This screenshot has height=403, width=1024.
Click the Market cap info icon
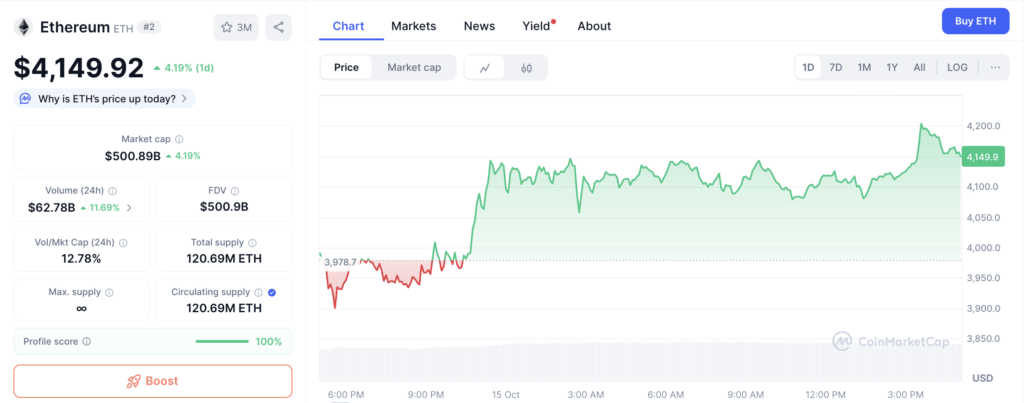click(x=179, y=140)
